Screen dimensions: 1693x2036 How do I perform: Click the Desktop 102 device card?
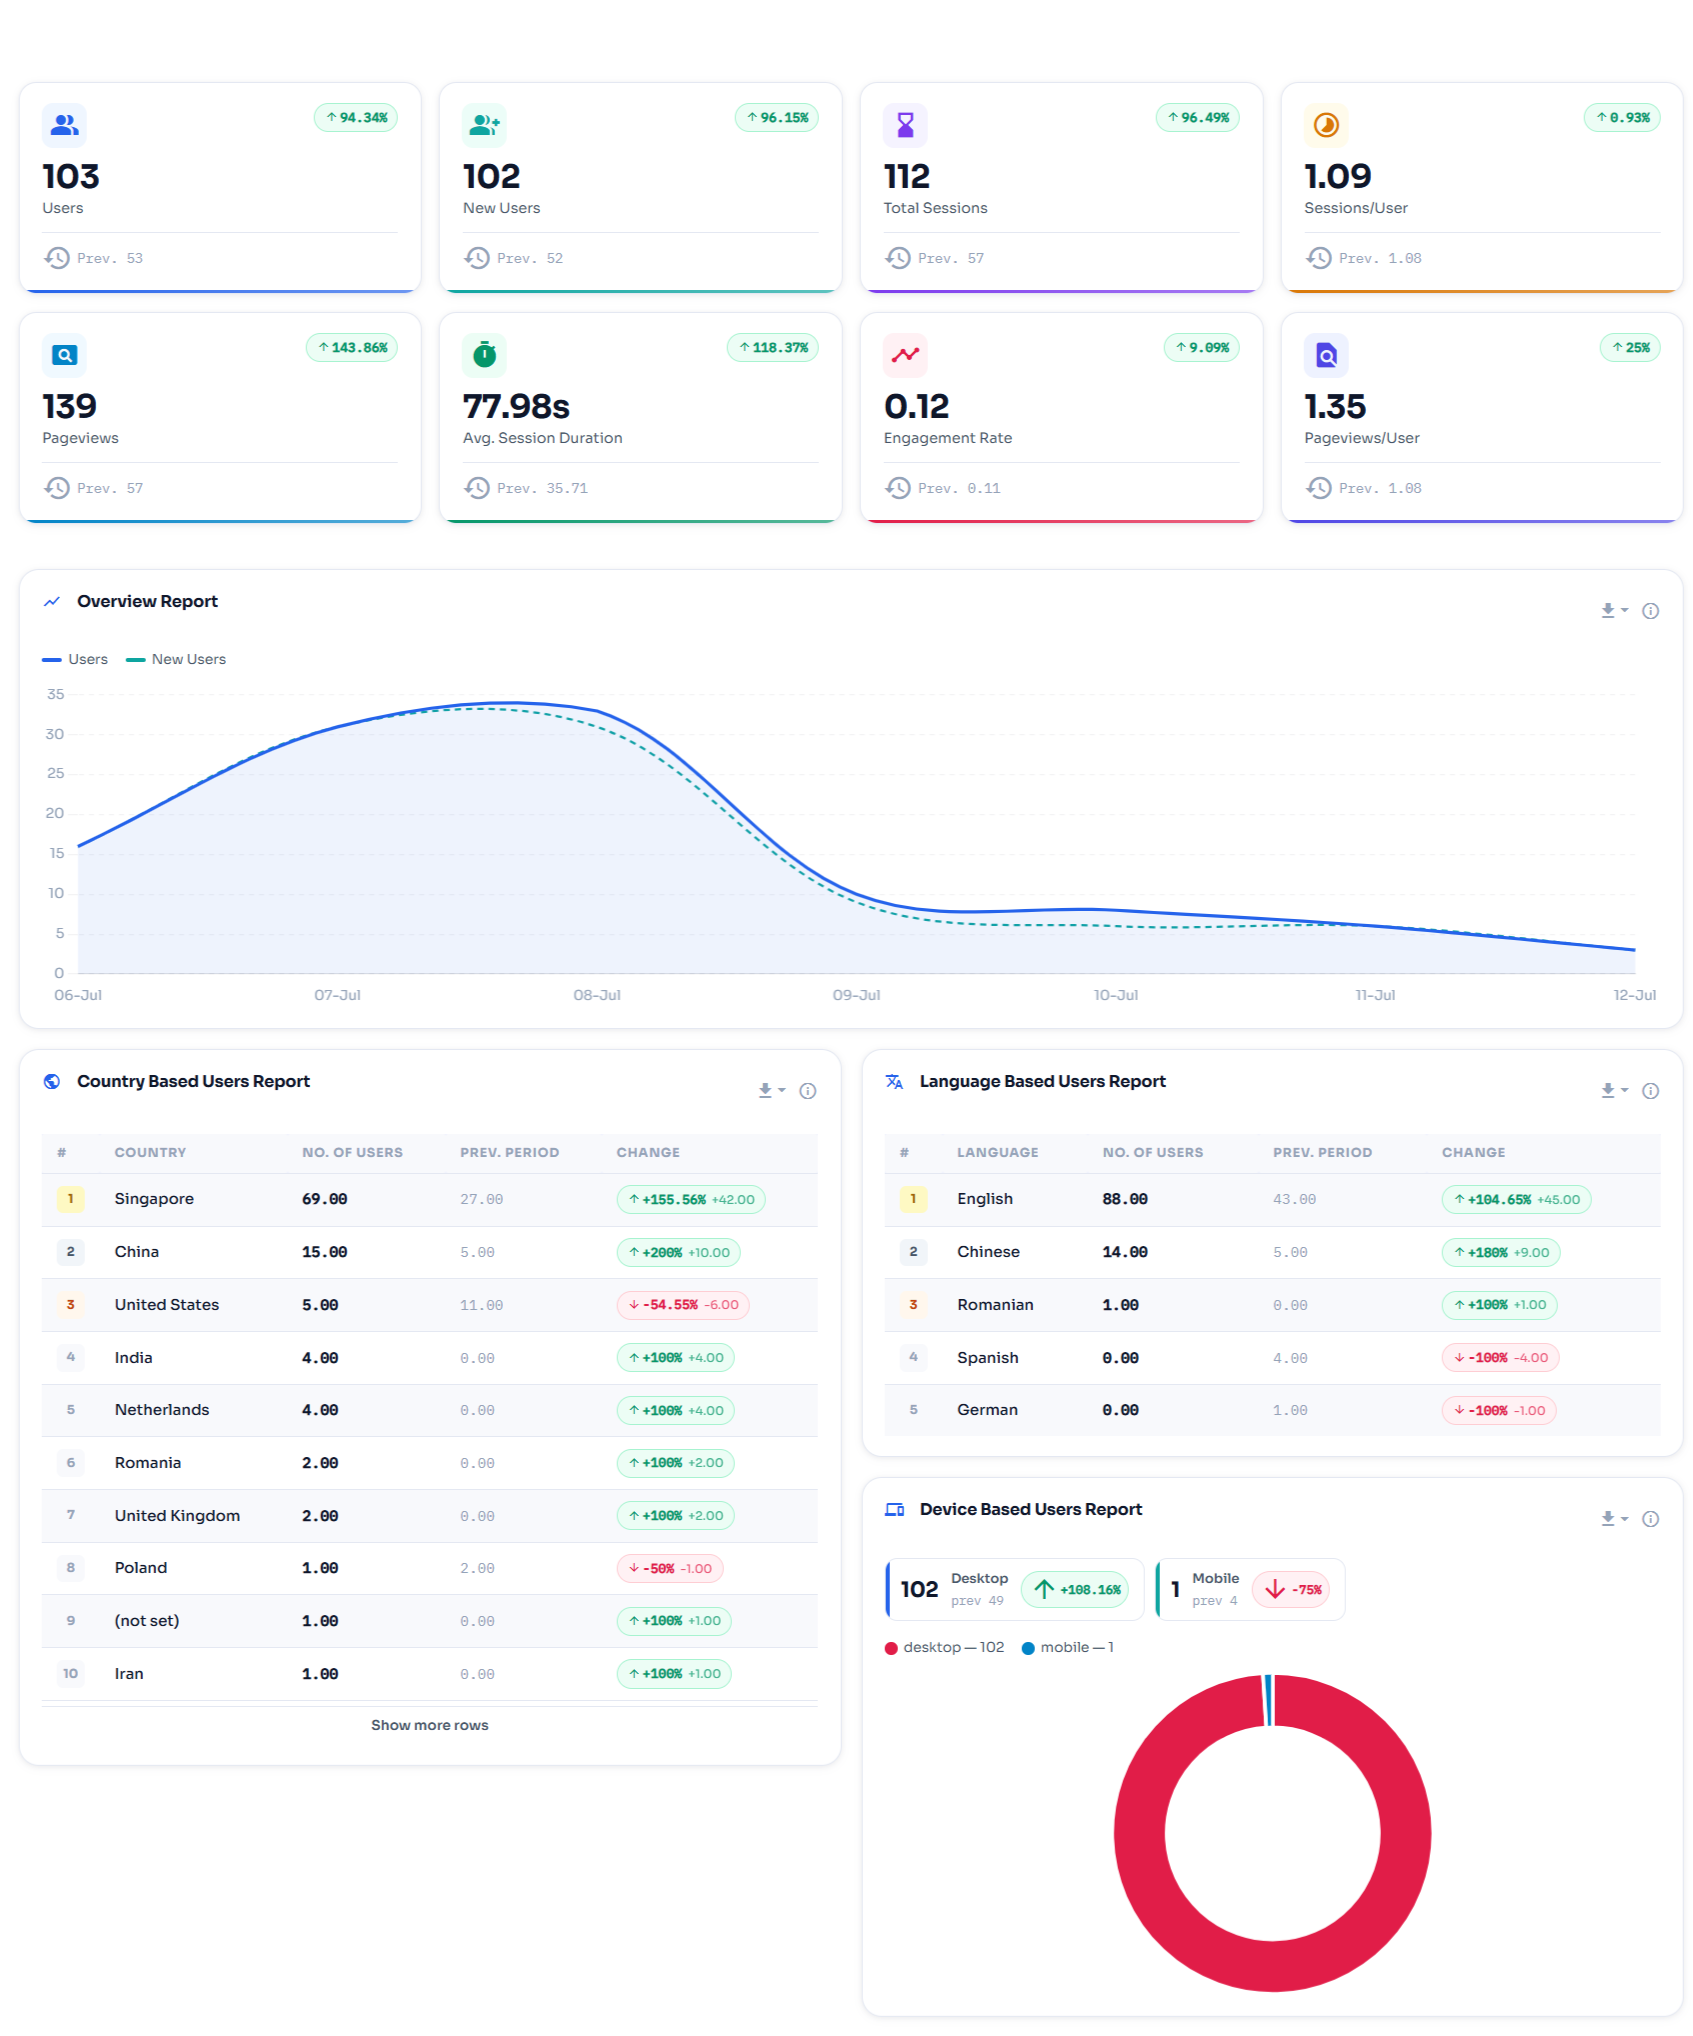coord(1015,1589)
